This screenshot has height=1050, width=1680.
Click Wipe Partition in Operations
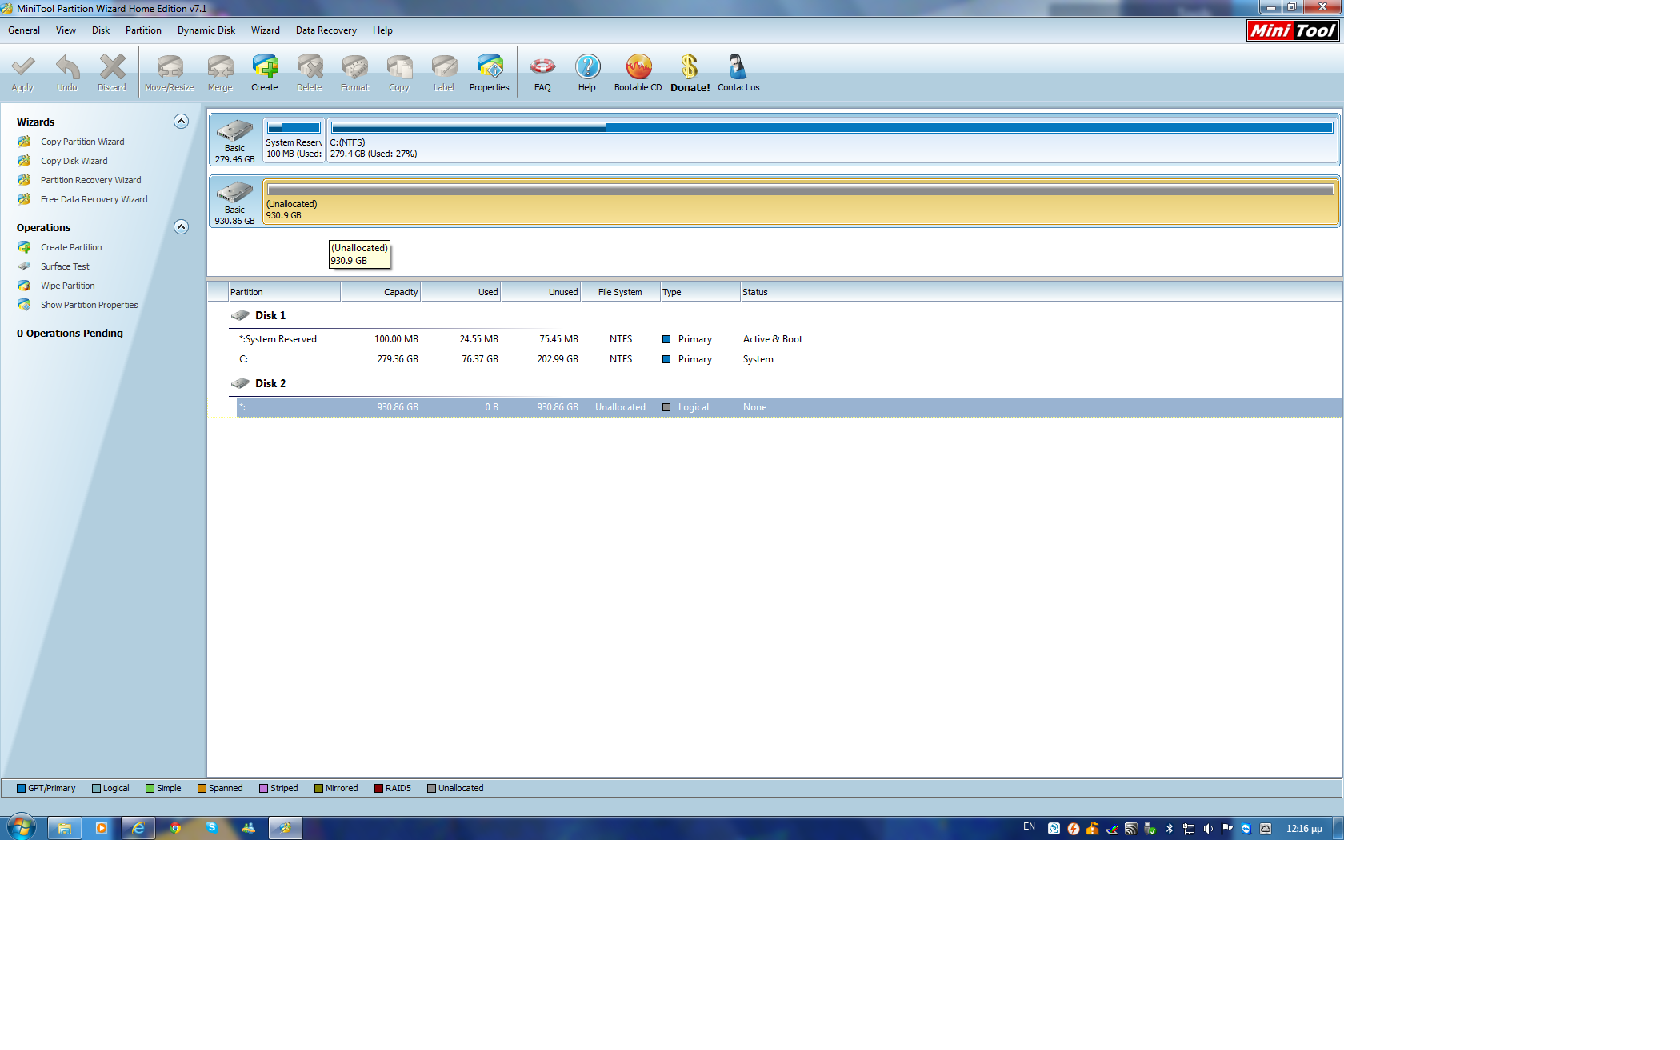click(67, 285)
